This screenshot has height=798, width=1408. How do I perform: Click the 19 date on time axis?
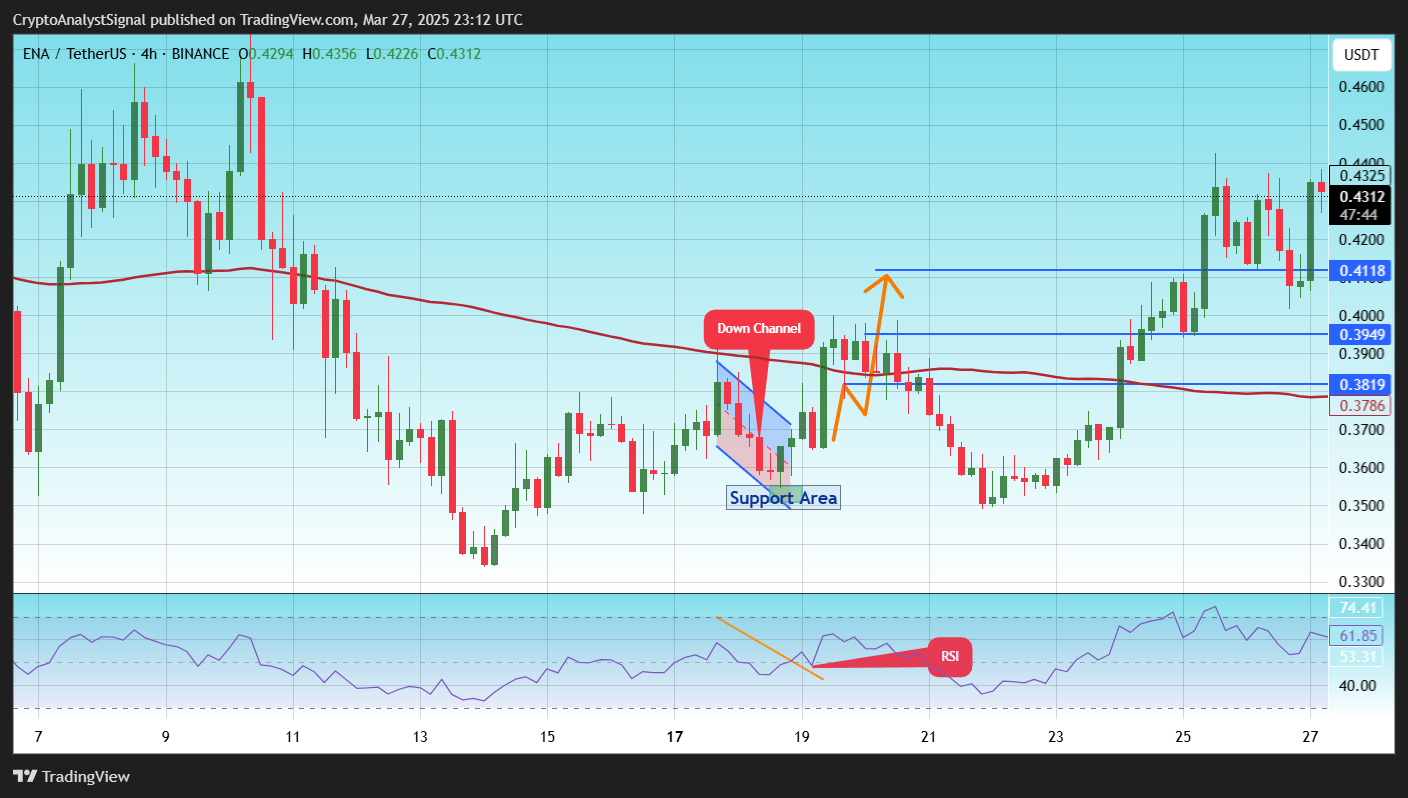coord(801,737)
